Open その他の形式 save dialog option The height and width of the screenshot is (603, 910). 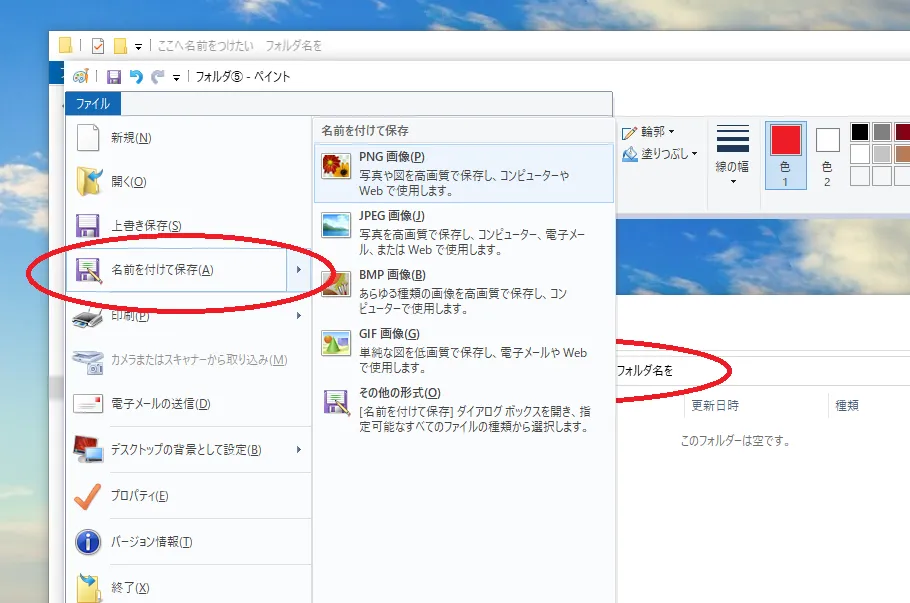pyautogui.click(x=463, y=409)
